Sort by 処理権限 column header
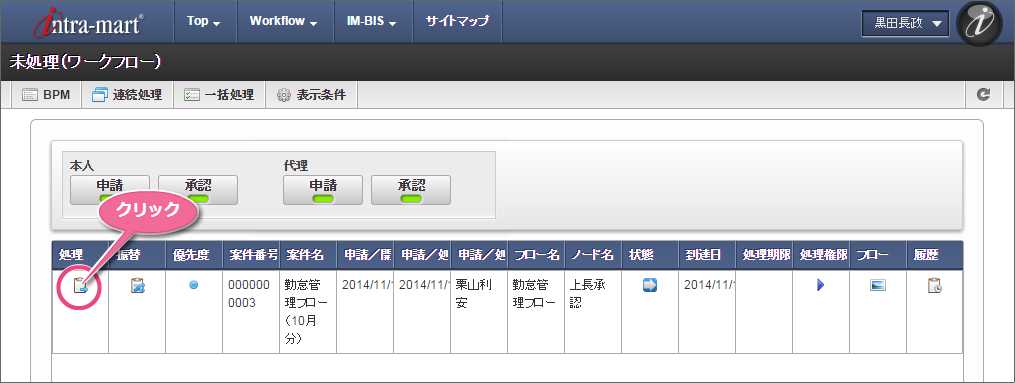 pos(821,255)
